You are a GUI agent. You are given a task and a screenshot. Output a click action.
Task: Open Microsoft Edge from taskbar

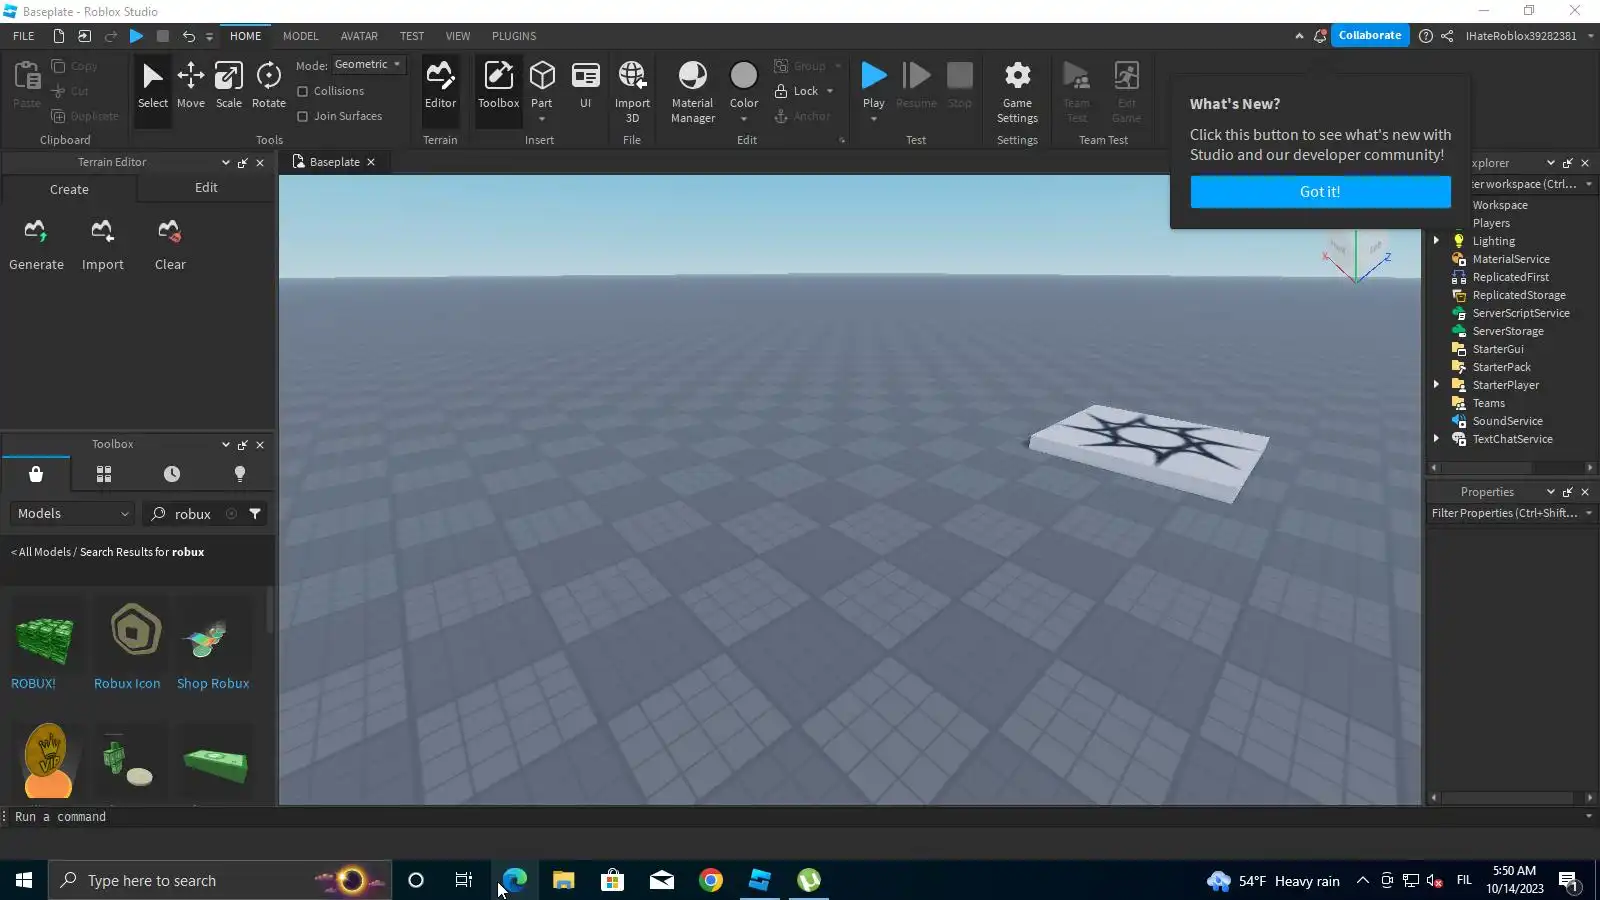click(x=515, y=880)
